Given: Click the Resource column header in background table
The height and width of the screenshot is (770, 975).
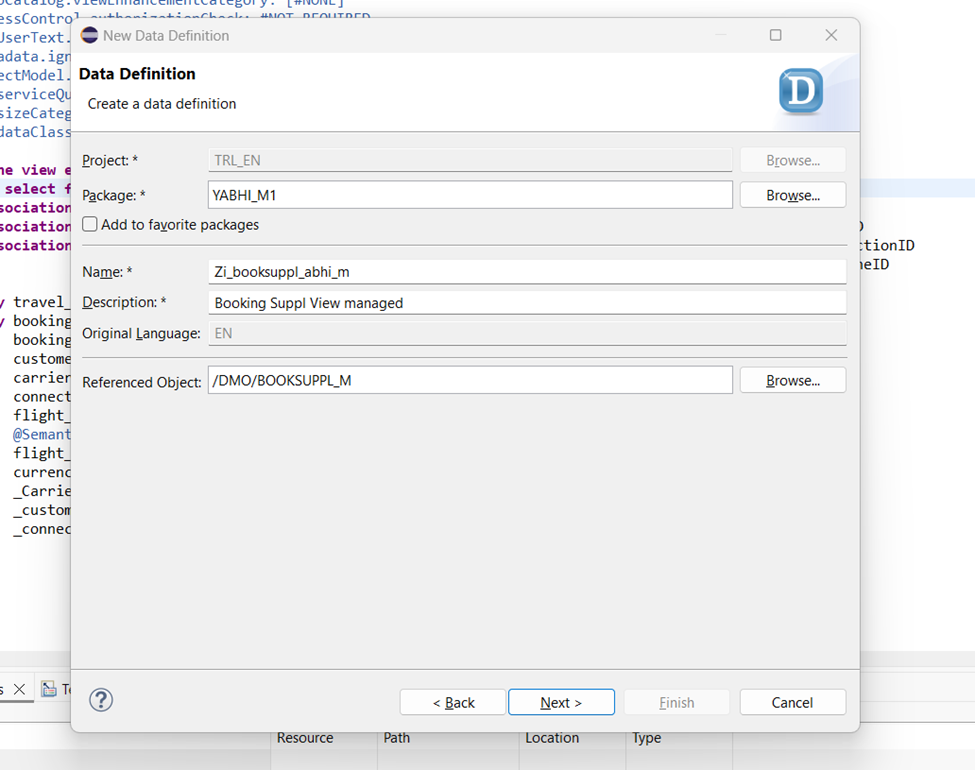Looking at the screenshot, I should (x=305, y=738).
